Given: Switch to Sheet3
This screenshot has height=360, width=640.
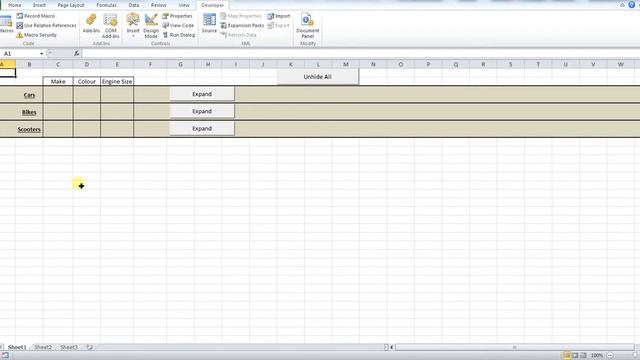Looking at the screenshot, I should (x=69, y=347).
